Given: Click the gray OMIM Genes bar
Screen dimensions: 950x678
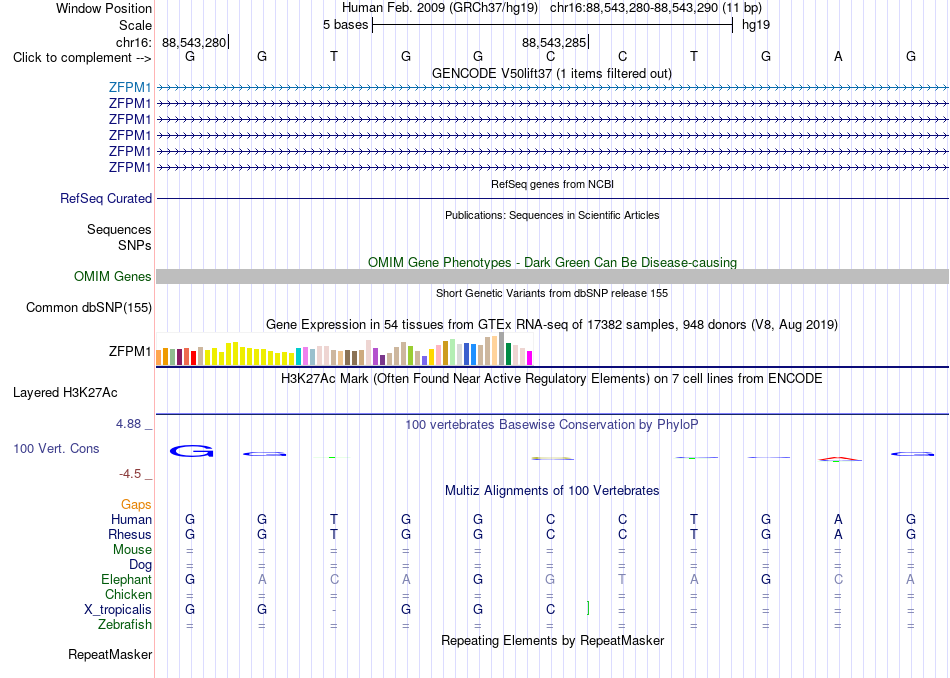Looking at the screenshot, I should [552, 276].
